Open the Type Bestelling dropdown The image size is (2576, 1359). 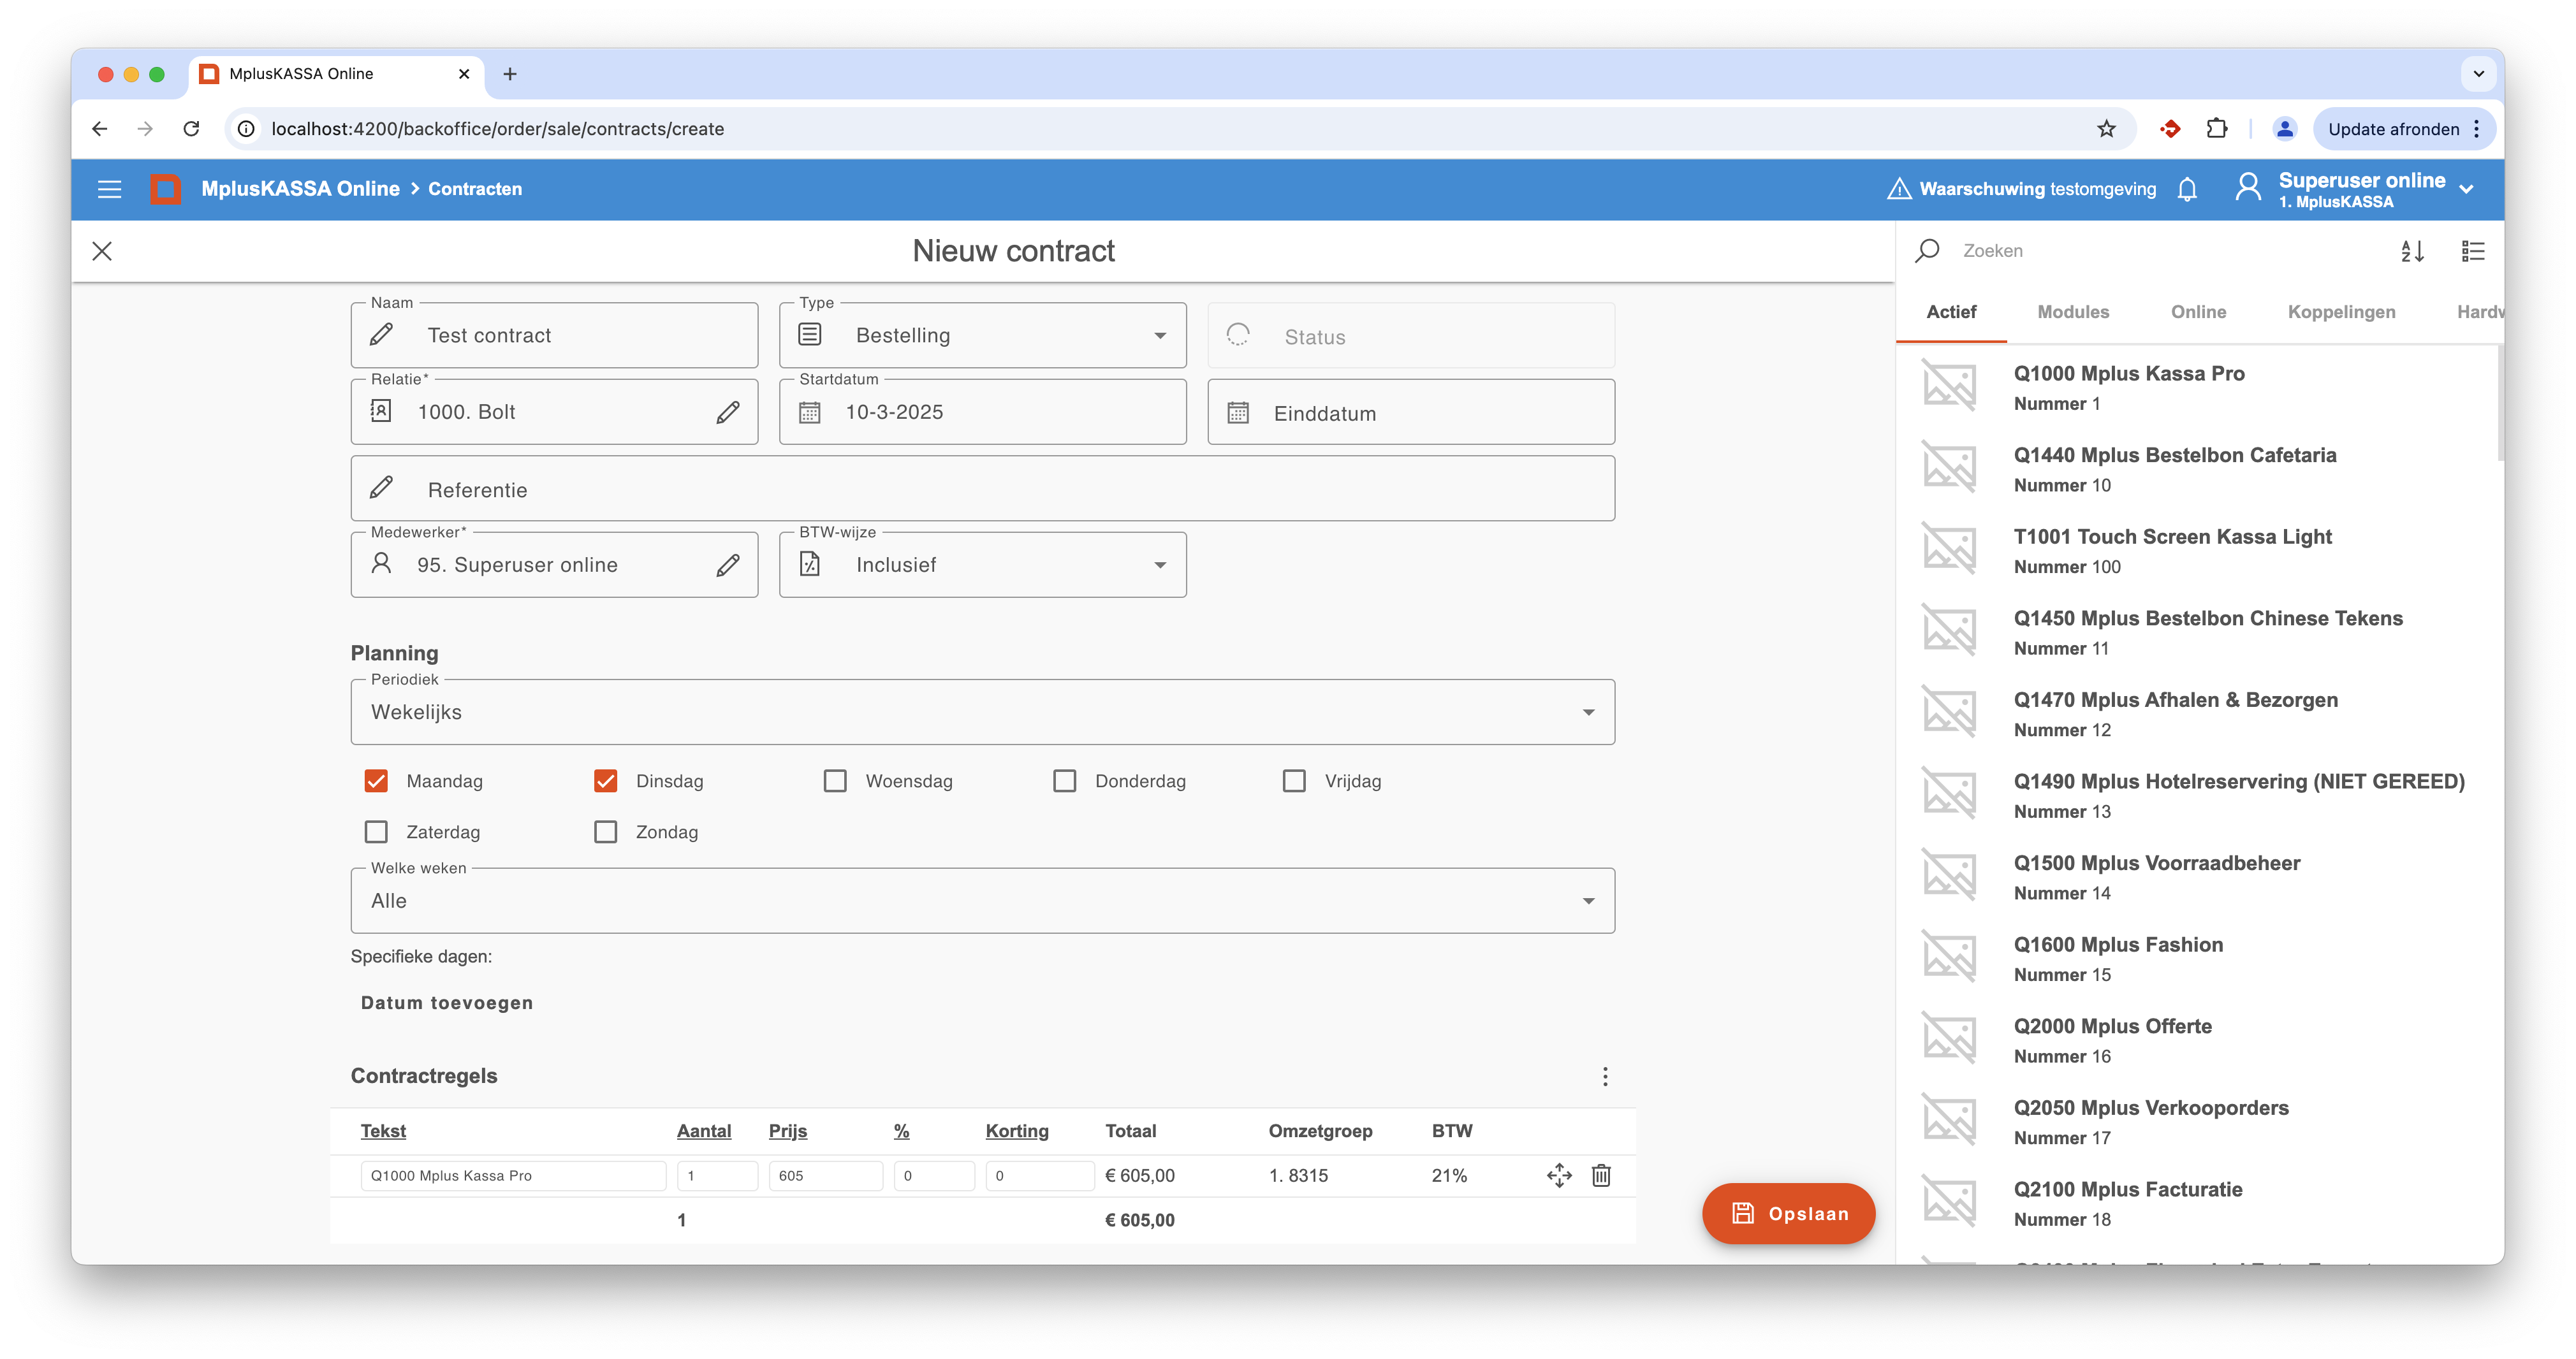click(x=982, y=336)
